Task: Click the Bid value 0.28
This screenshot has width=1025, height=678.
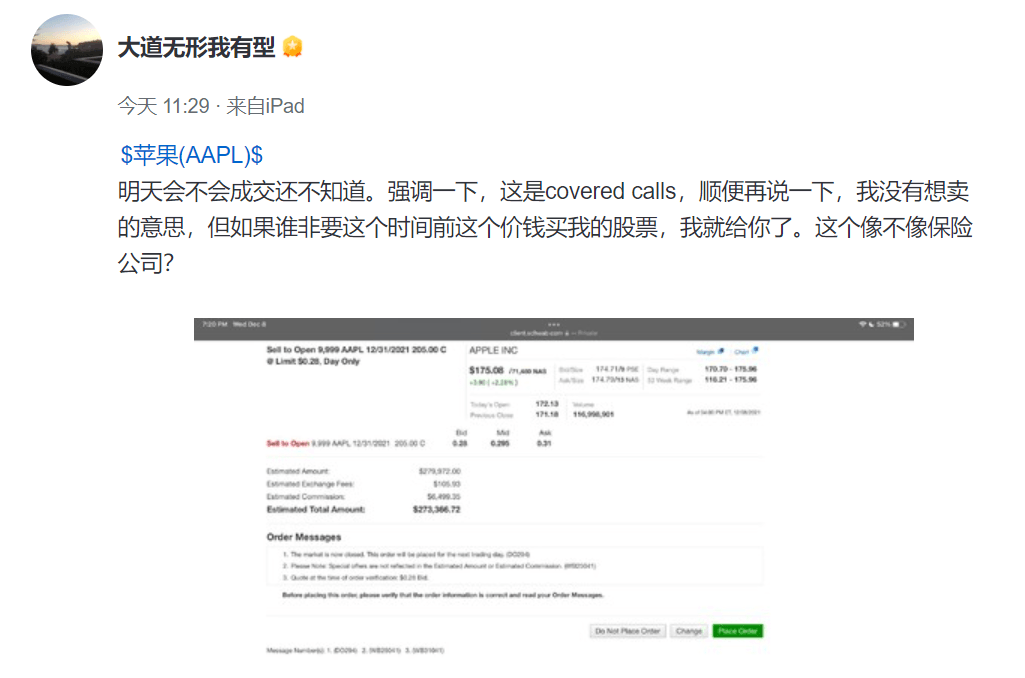Action: [460, 443]
